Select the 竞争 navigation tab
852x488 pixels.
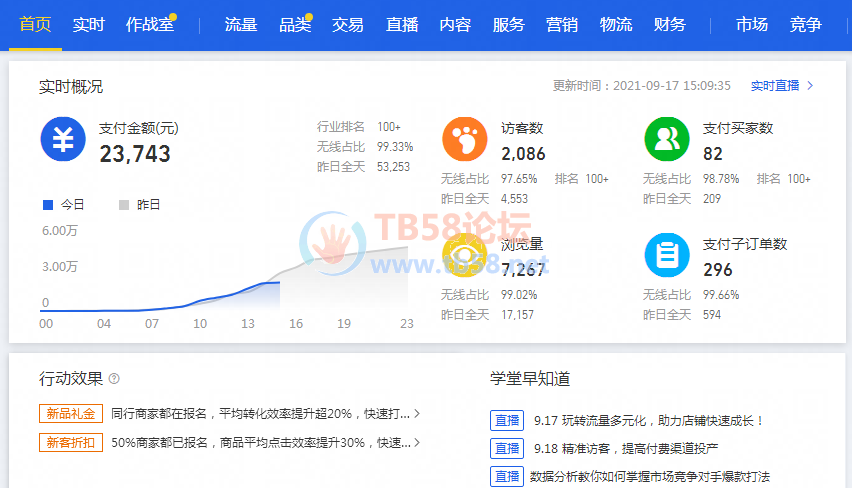805,25
